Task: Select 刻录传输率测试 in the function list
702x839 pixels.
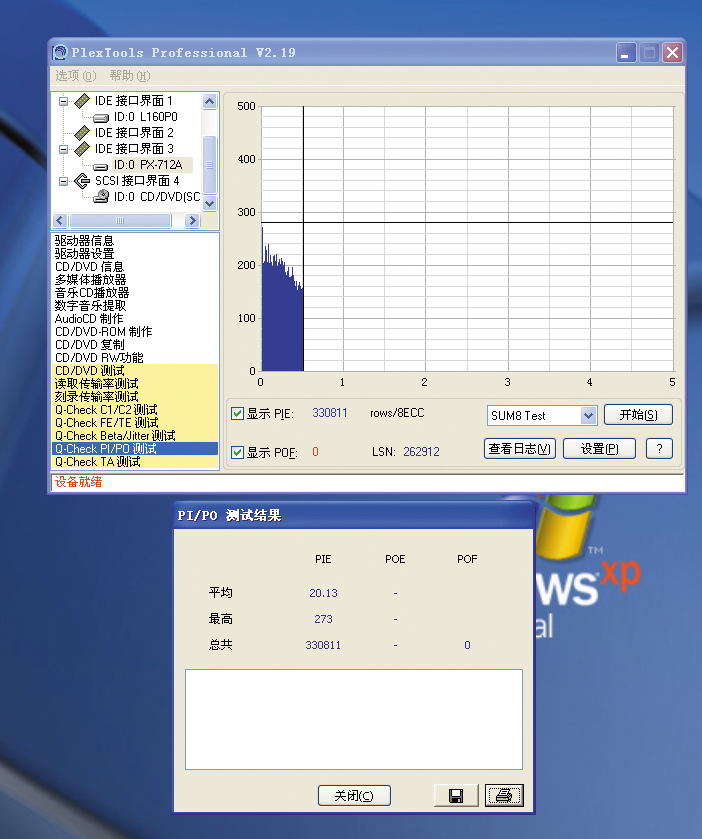Action: [x=135, y=396]
